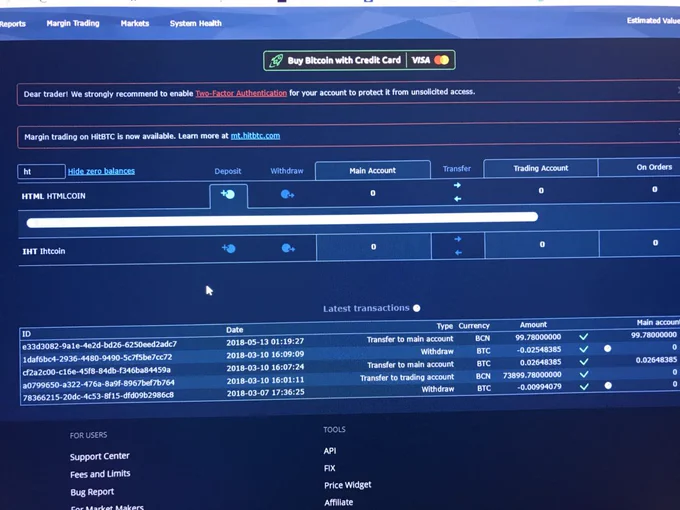This screenshot has height=510, width=680.
Task: Click the Date column header
Action: click(235, 330)
